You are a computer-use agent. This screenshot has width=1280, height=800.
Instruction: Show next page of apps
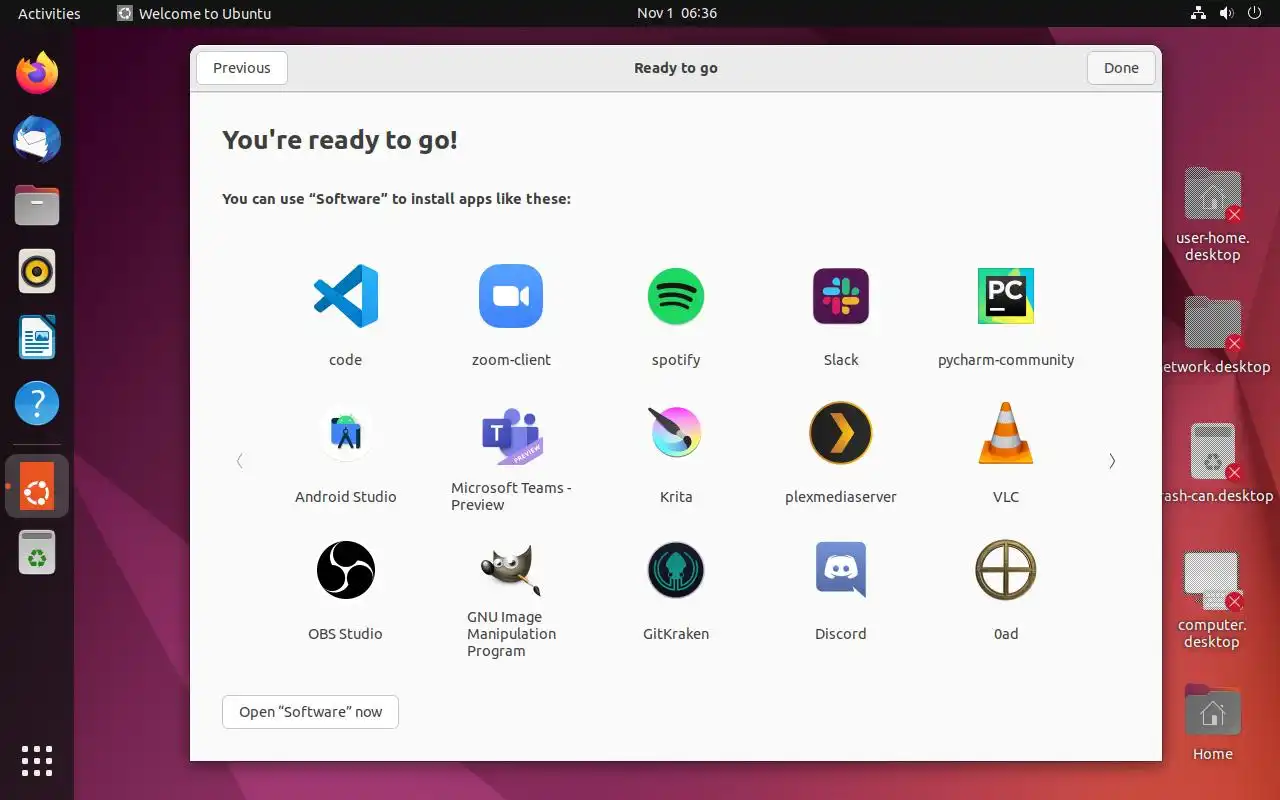point(1112,461)
